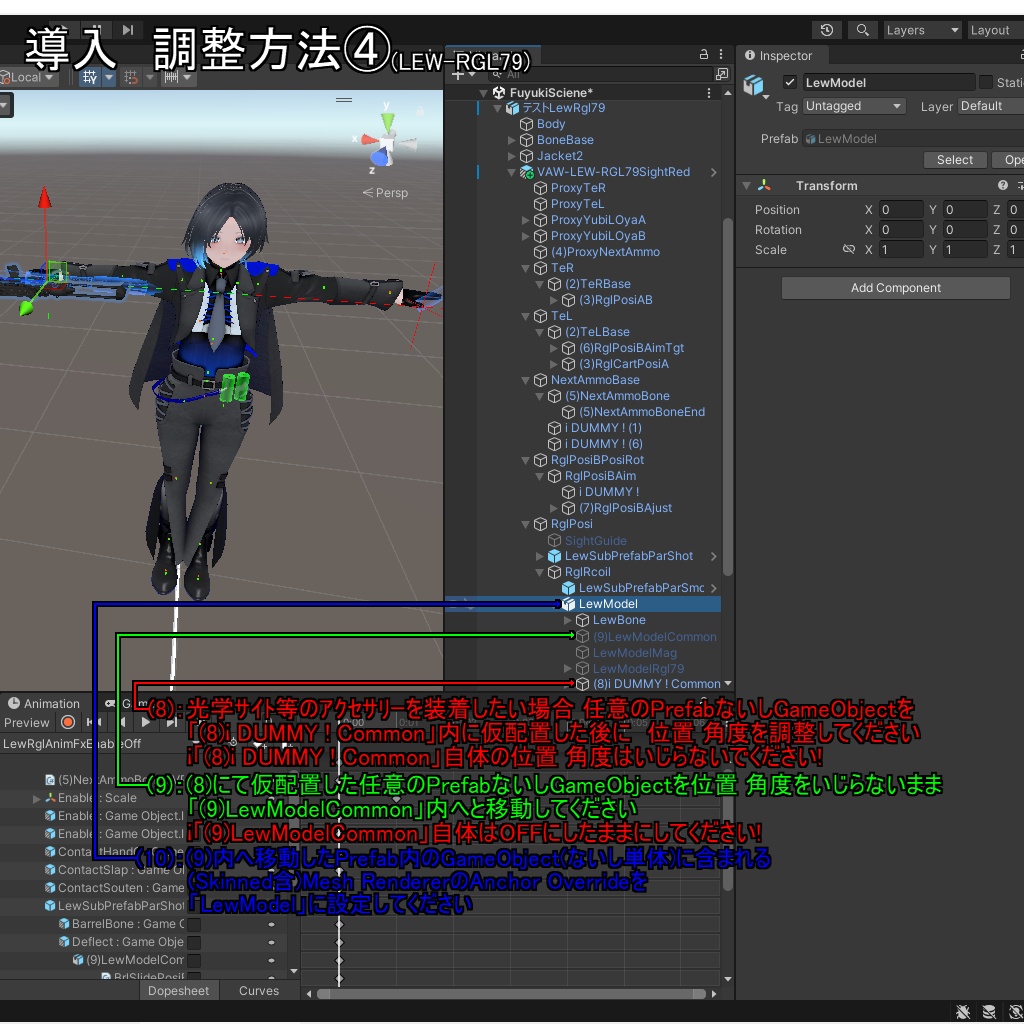
Task: Switch to the Animation tab
Action: point(44,703)
